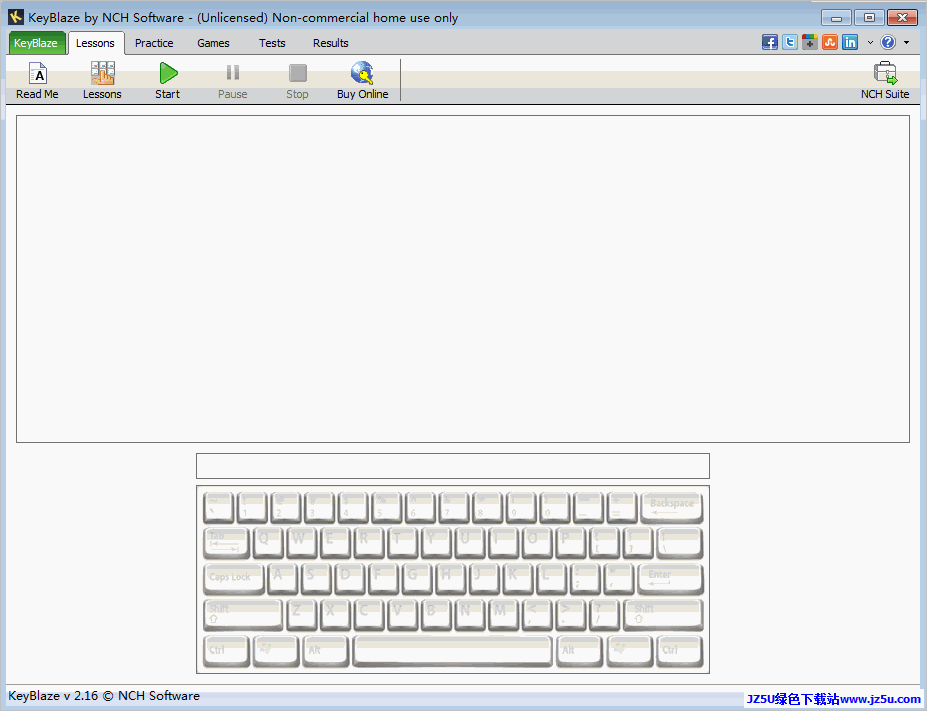Viewport: 927px width, 711px height.
Task: Close the KeyBlaze window
Action: point(903,18)
